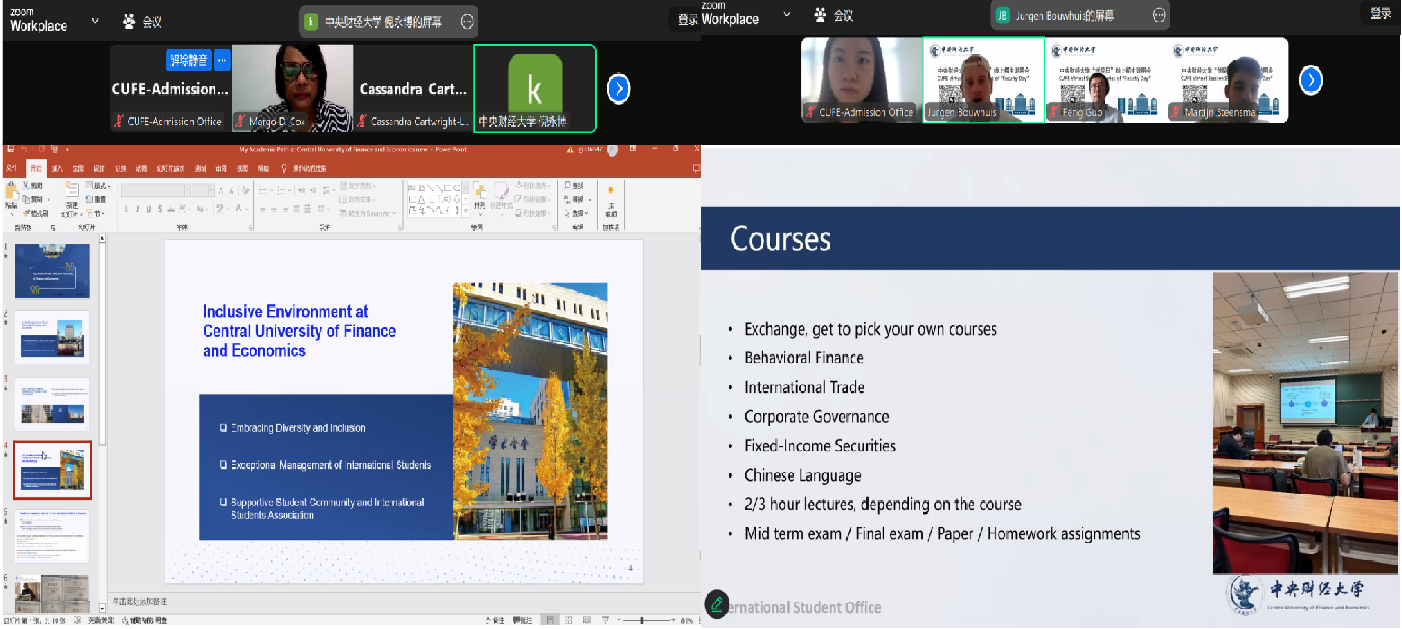The width and height of the screenshot is (1402, 629).
Task: Click 会议 button in left Zoom window
Action: tap(142, 20)
